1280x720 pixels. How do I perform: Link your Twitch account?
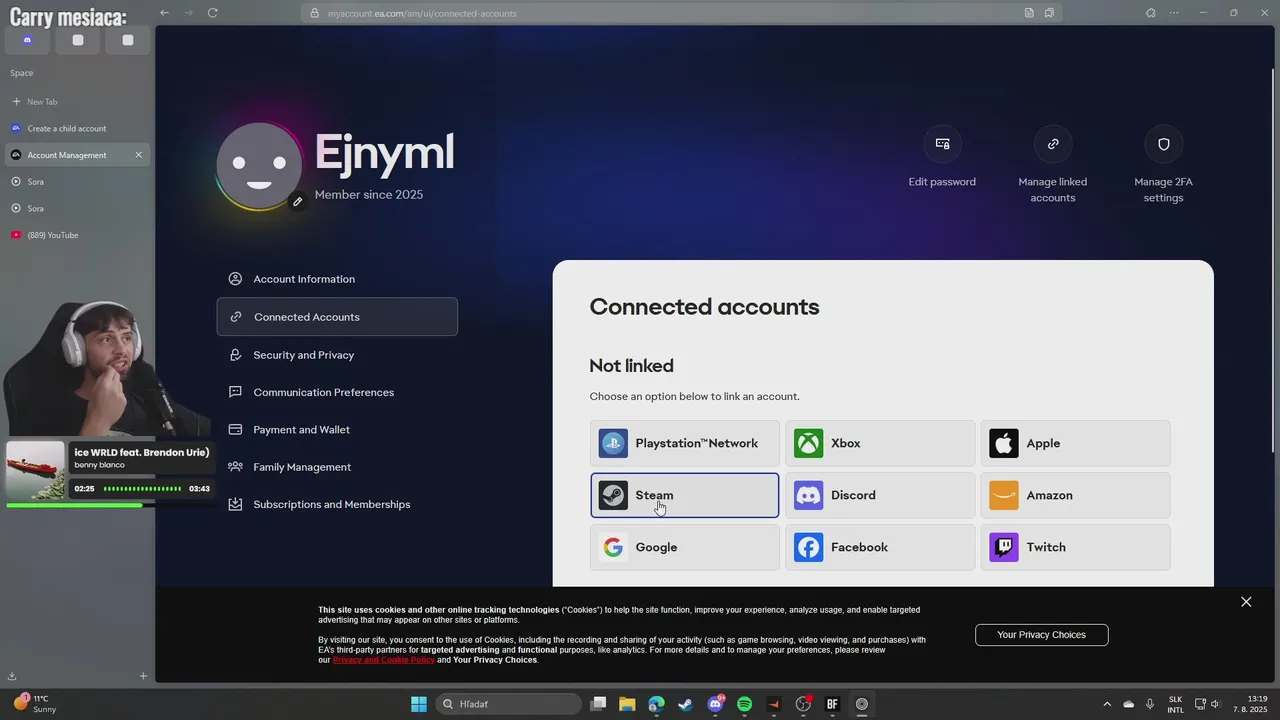[x=1075, y=547]
